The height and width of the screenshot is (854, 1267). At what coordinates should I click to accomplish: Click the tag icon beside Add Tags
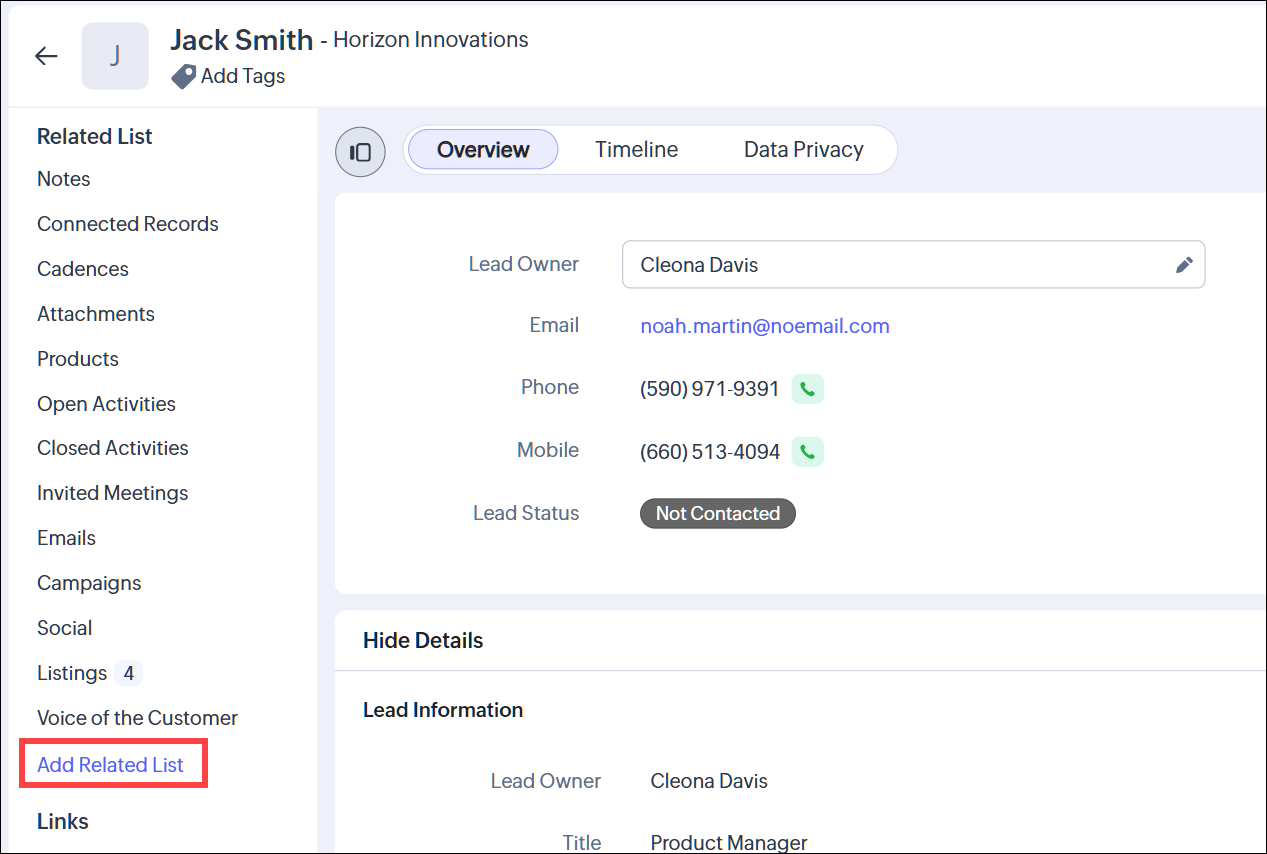[x=183, y=77]
